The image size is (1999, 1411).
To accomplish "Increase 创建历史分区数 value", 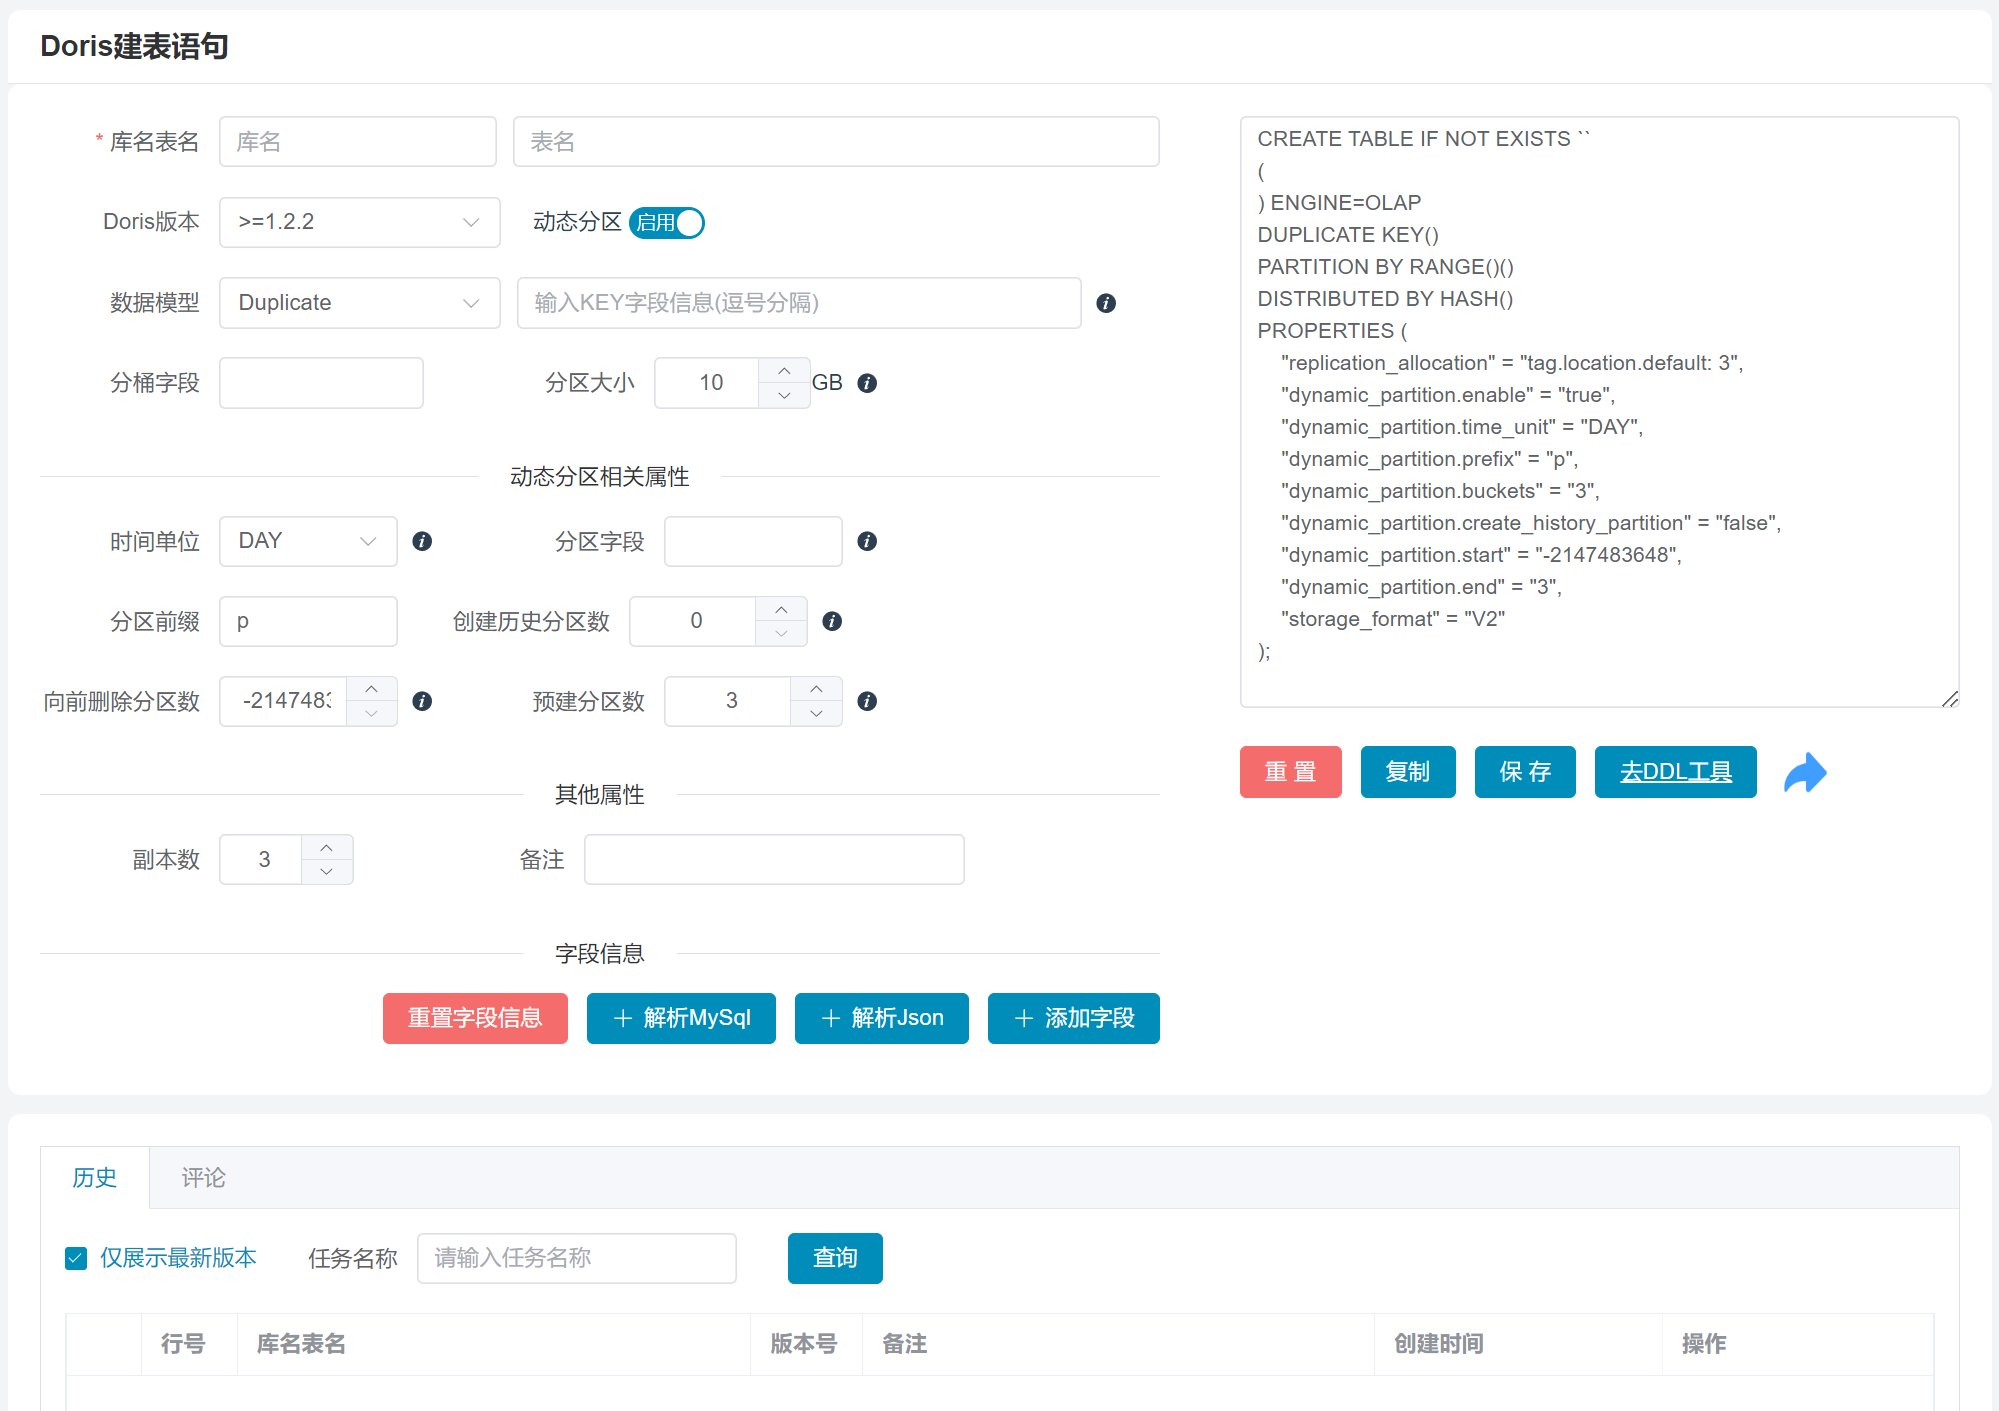I will (x=782, y=609).
